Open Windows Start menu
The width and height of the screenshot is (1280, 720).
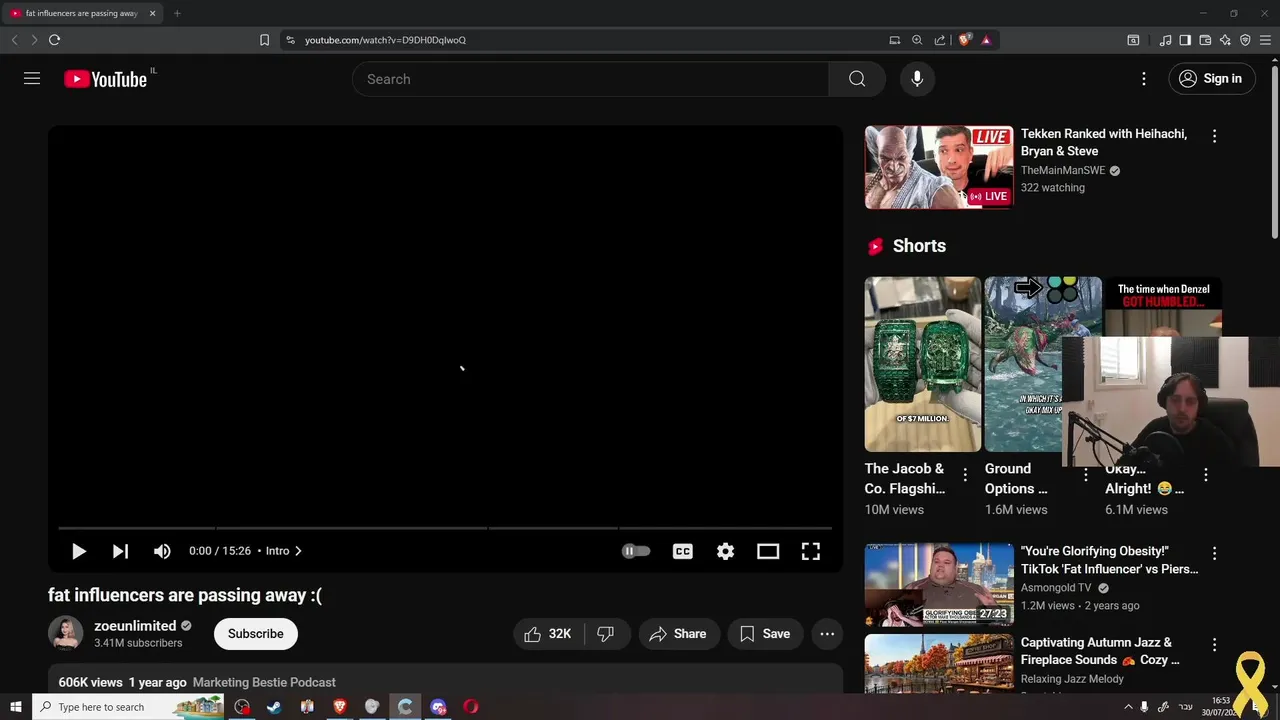coord(15,707)
